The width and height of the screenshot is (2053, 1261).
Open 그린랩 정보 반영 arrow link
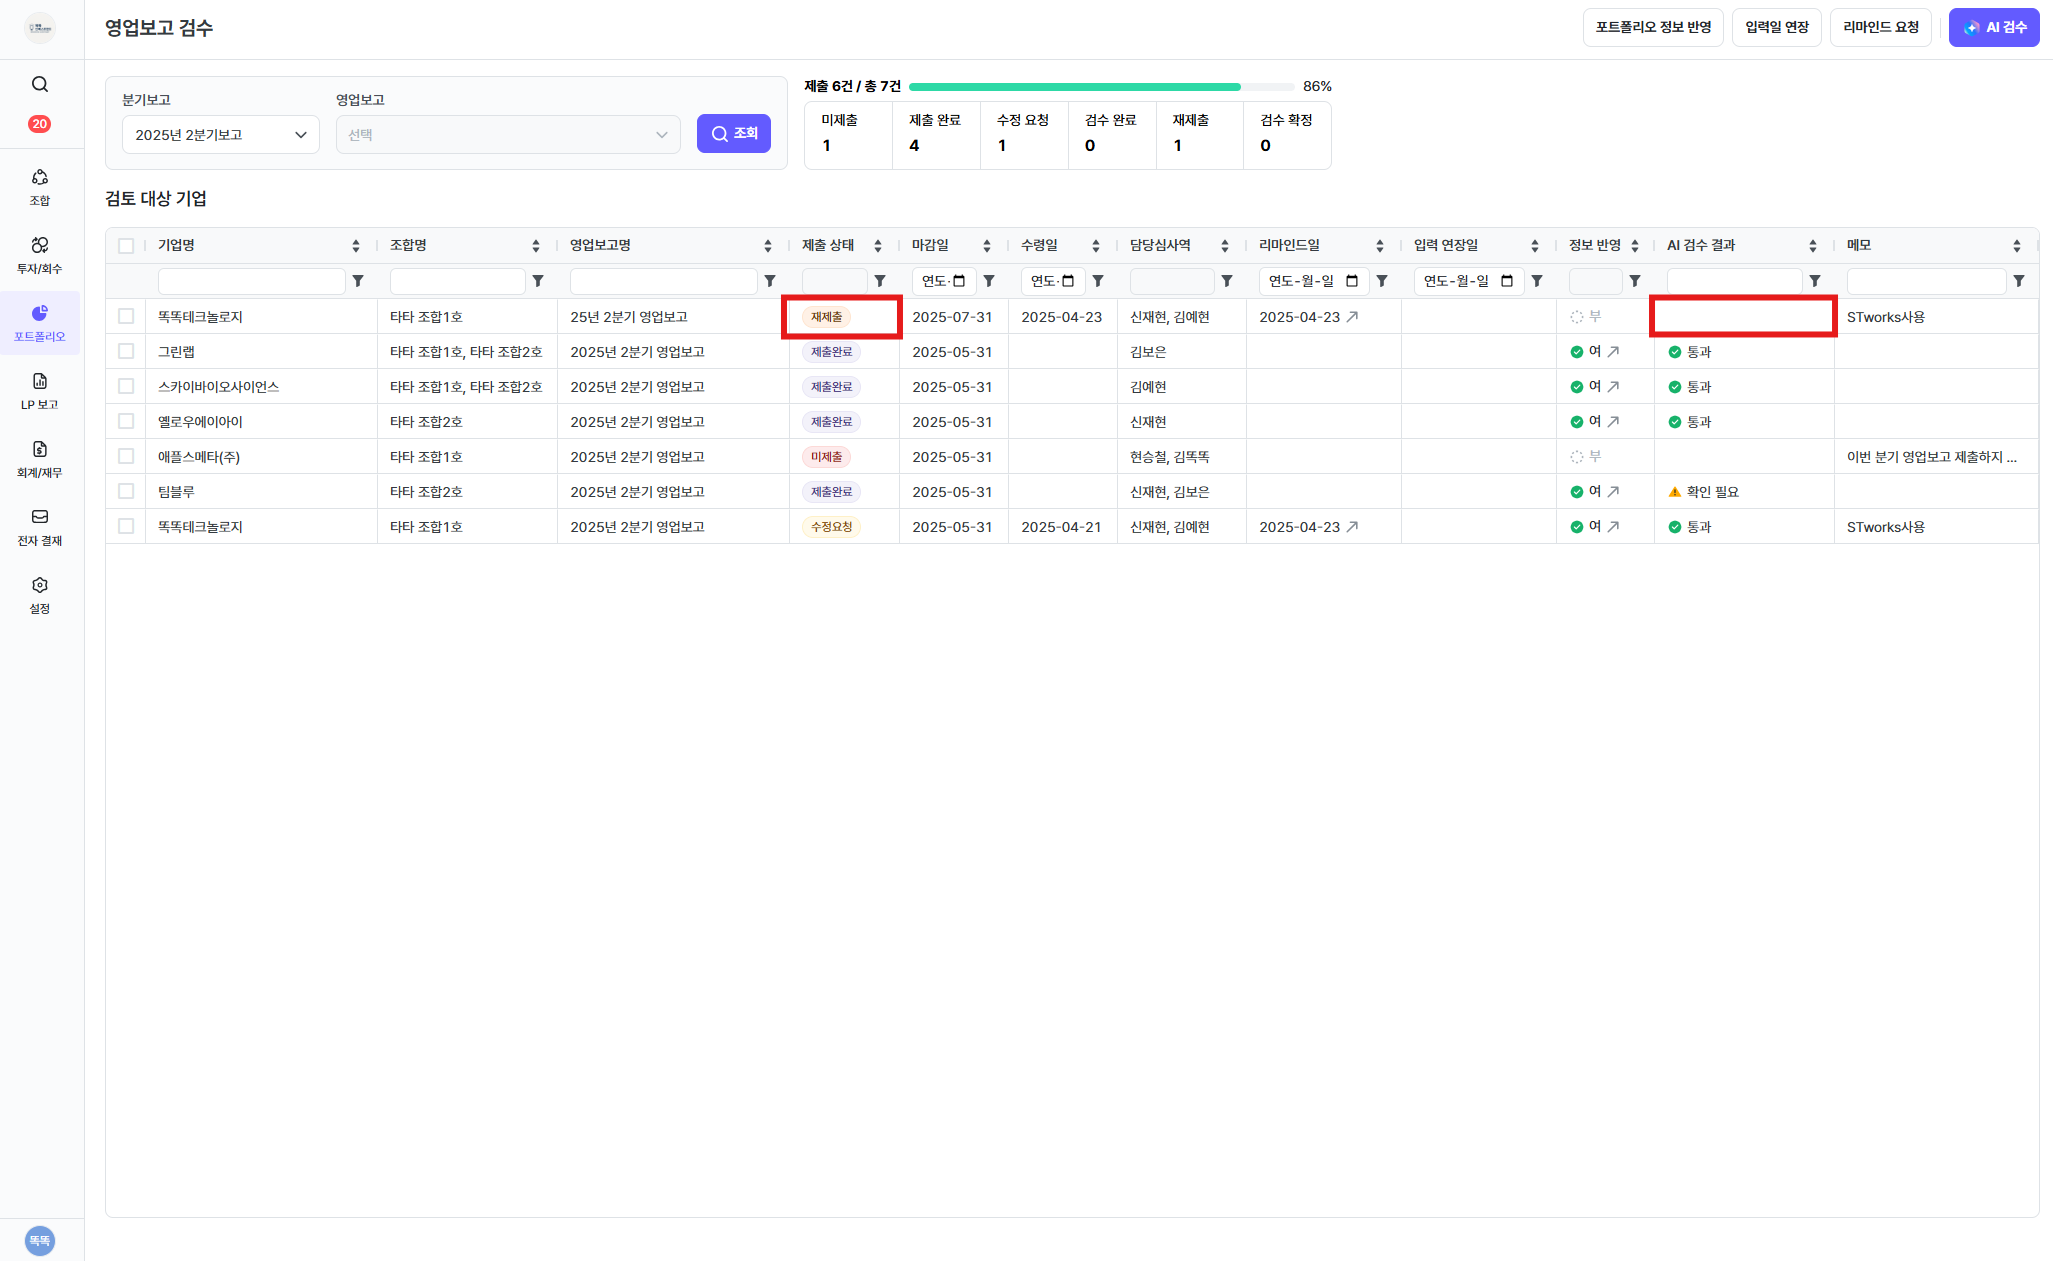[x=1613, y=351]
